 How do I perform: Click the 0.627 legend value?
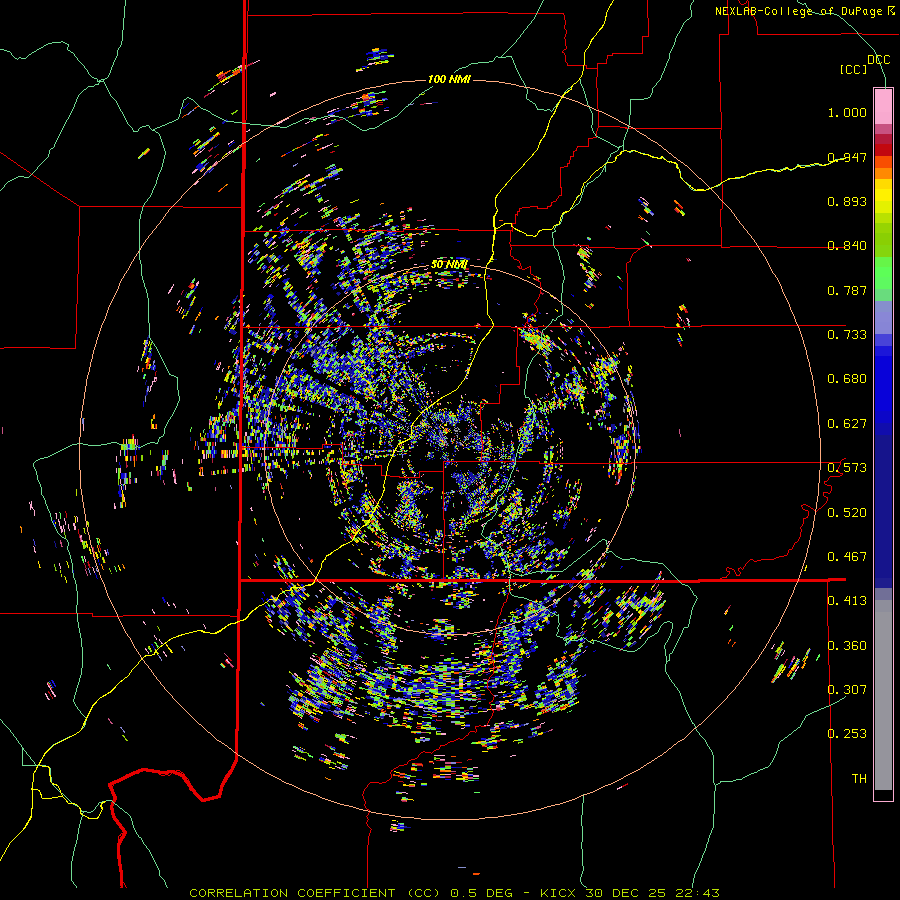tap(847, 424)
